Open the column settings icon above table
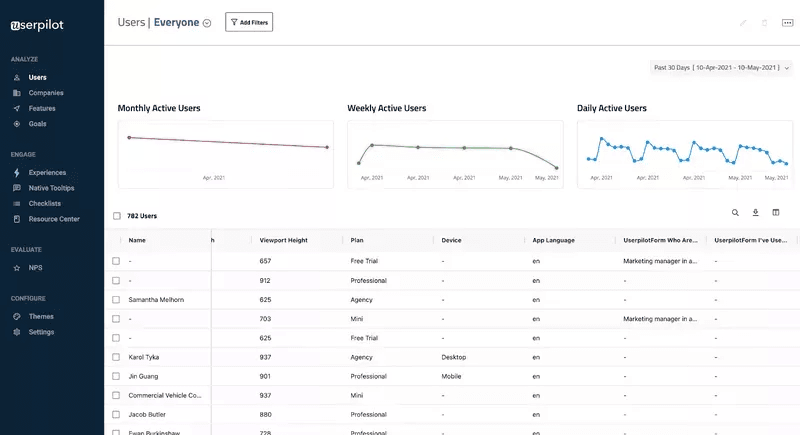Image resolution: width=800 pixels, height=435 pixels. (775, 213)
